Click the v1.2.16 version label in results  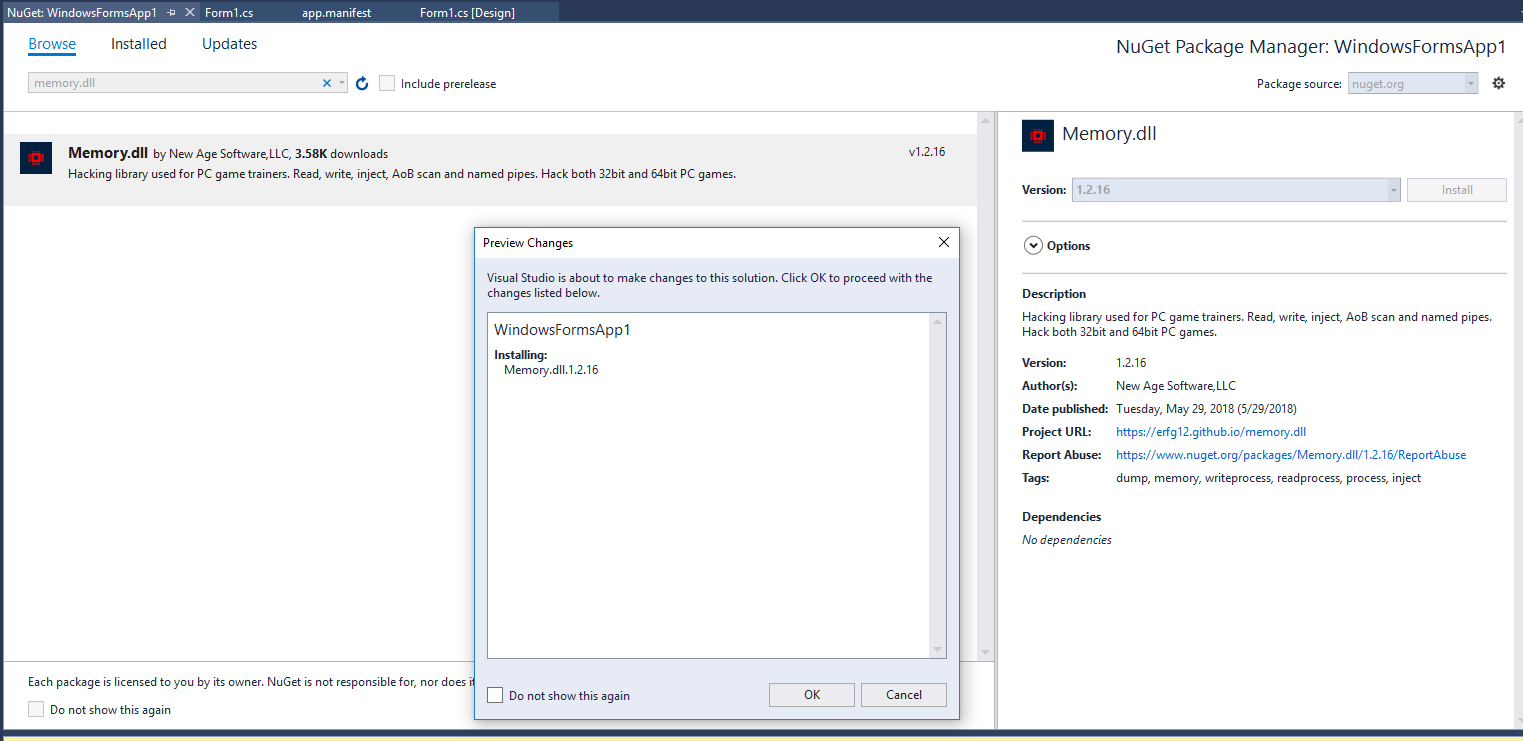pos(927,152)
